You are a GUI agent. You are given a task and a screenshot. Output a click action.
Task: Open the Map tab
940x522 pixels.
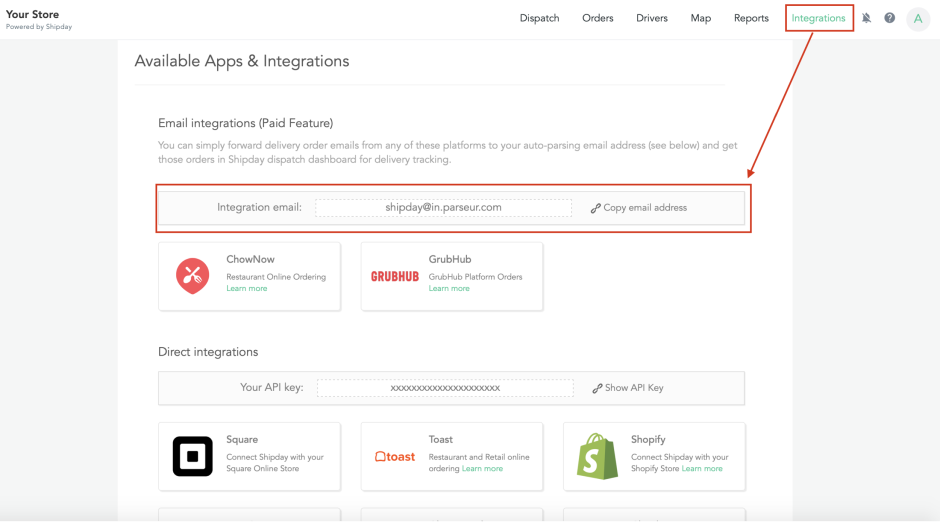tap(701, 18)
